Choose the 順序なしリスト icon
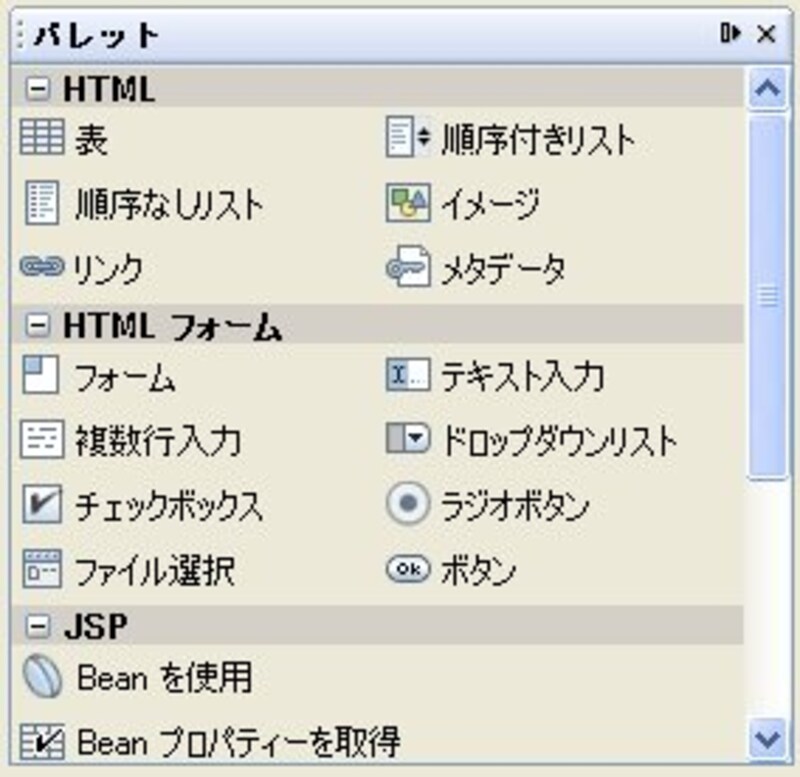800x777 pixels. tap(41, 203)
